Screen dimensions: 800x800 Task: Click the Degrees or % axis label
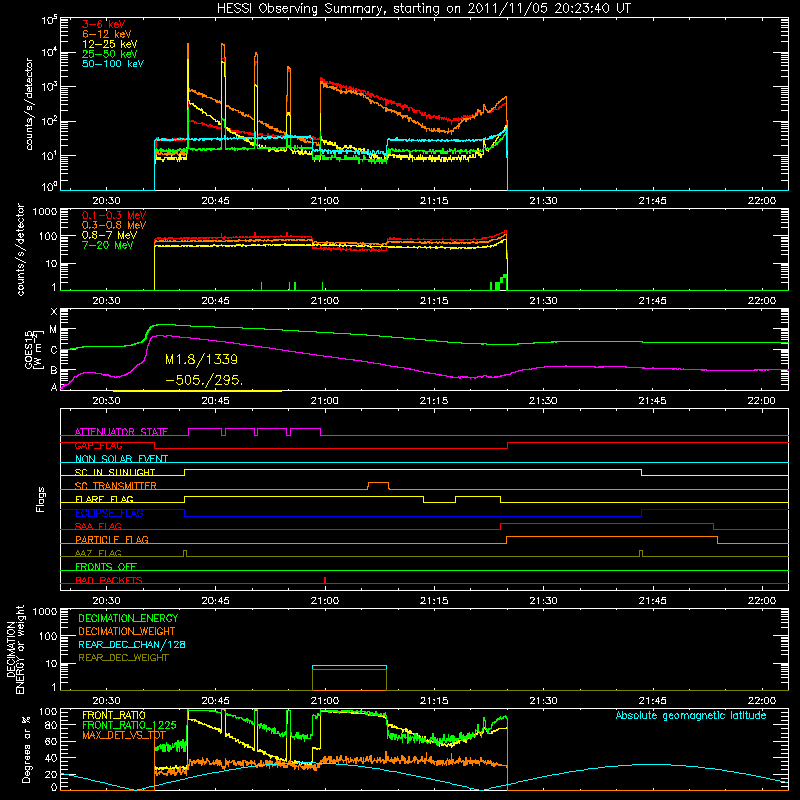[x=26, y=749]
